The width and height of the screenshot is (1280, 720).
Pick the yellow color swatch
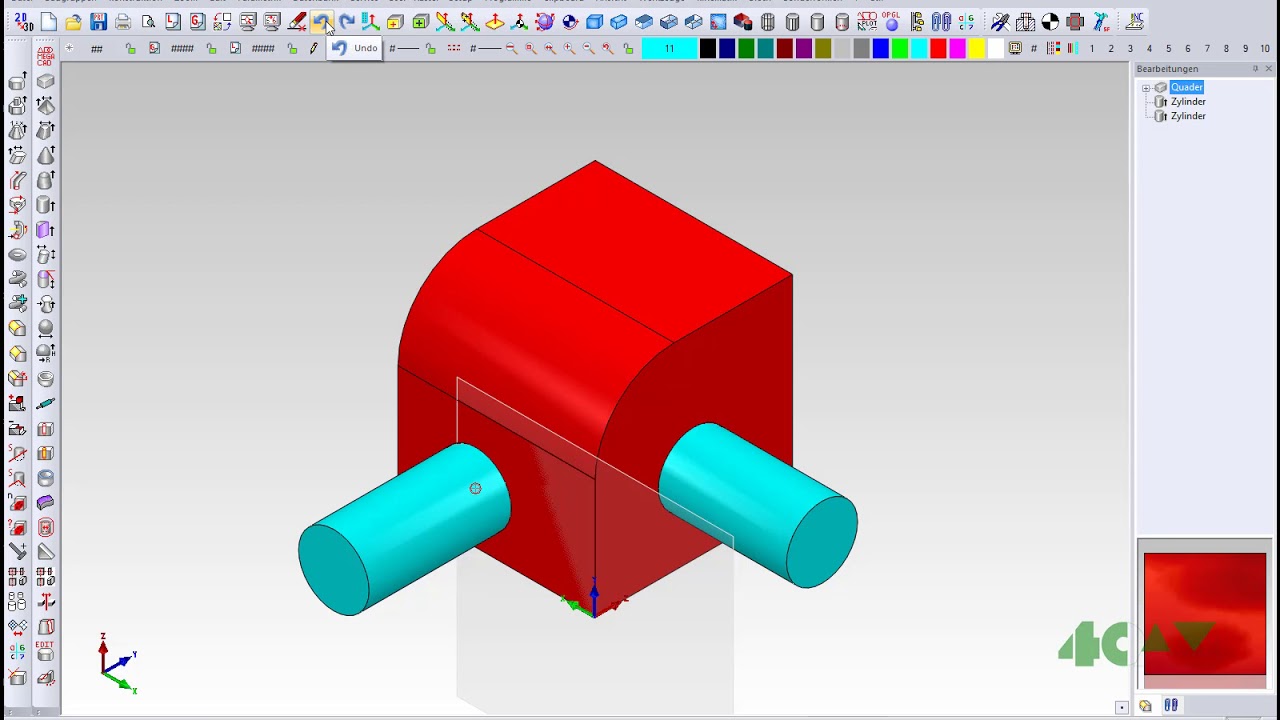click(976, 48)
